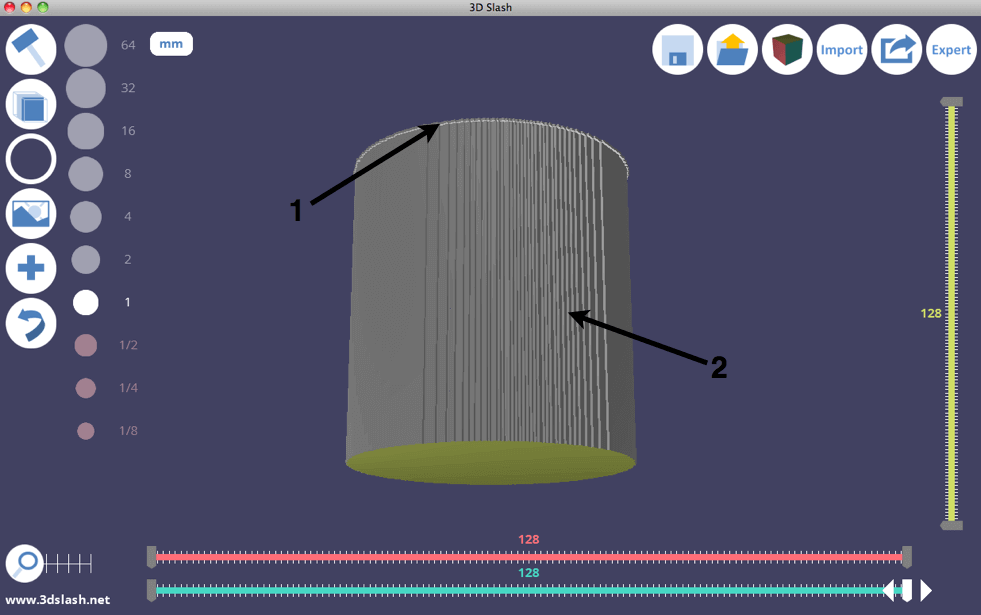Screen dimensions: 981x615
Task: Click the white handle on cyan slider
Action: (907, 590)
